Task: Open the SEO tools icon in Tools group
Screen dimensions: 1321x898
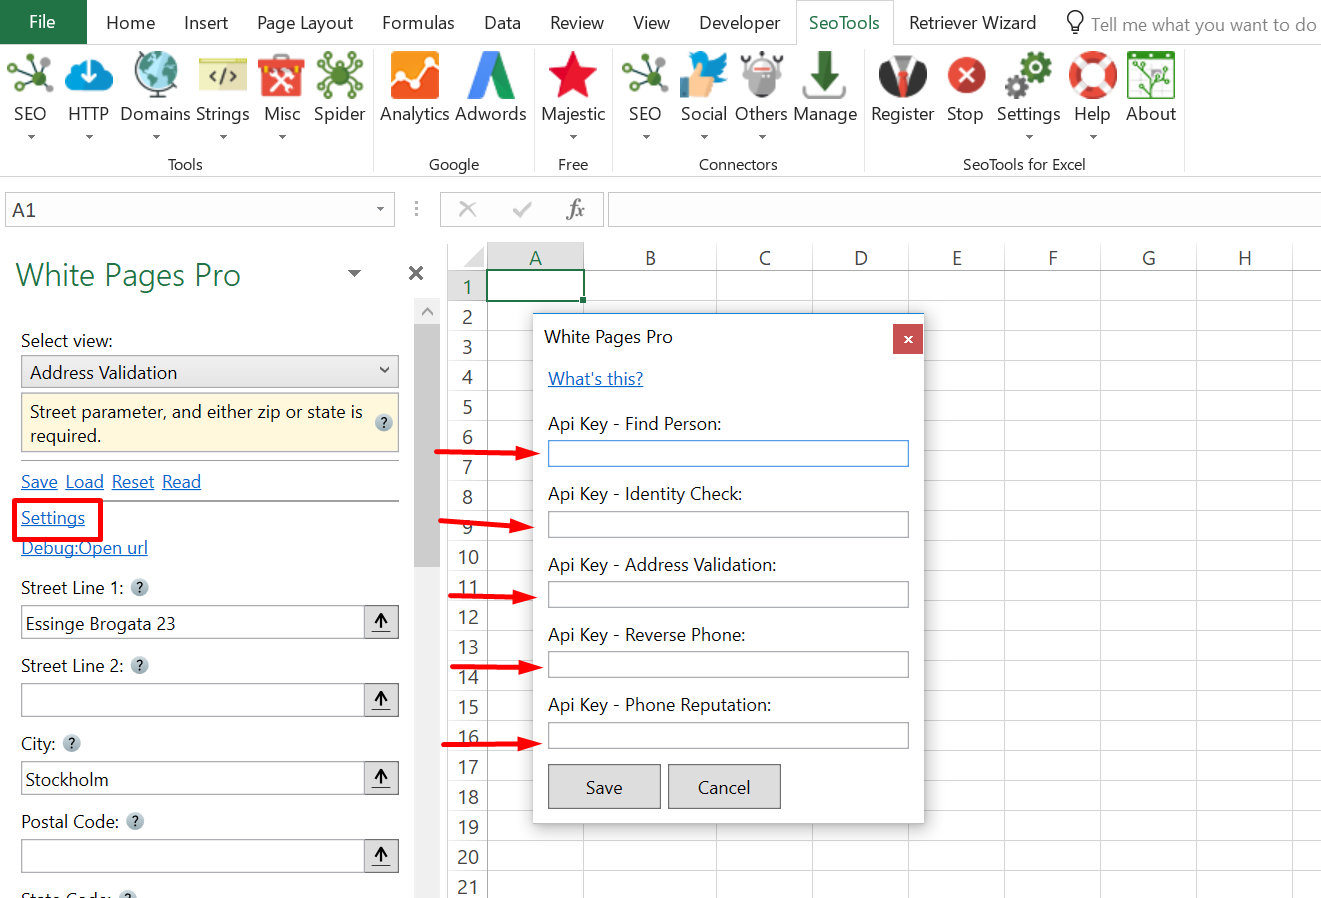Action: pyautogui.click(x=30, y=76)
